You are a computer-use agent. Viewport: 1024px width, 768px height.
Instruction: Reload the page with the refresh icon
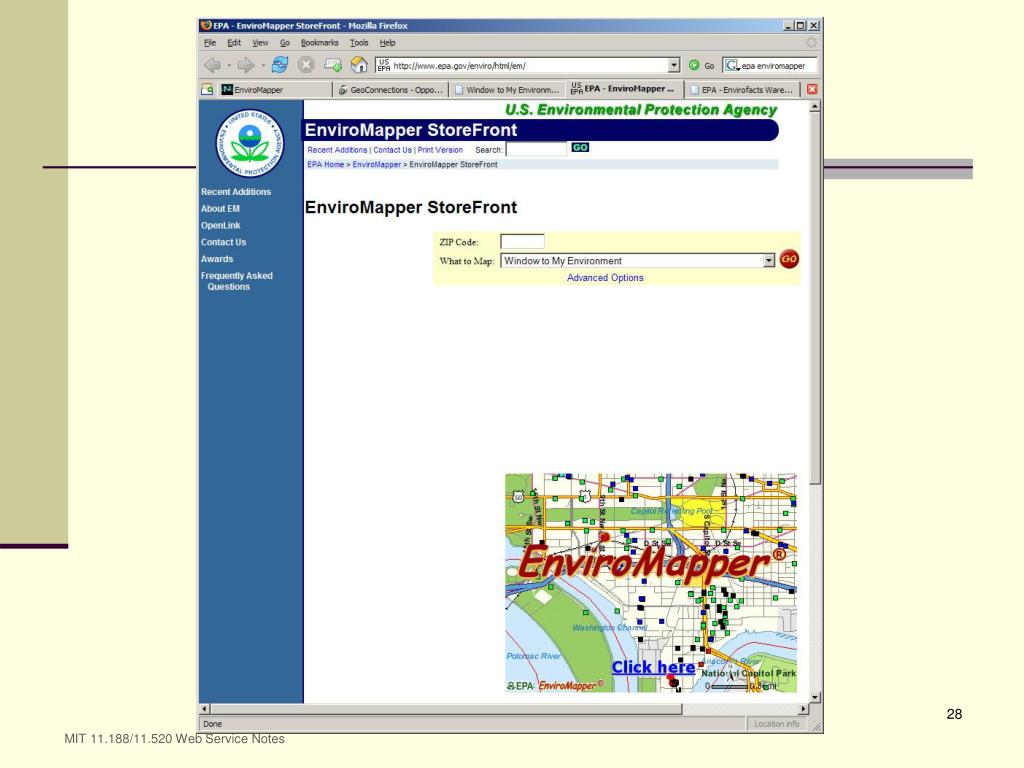point(280,65)
